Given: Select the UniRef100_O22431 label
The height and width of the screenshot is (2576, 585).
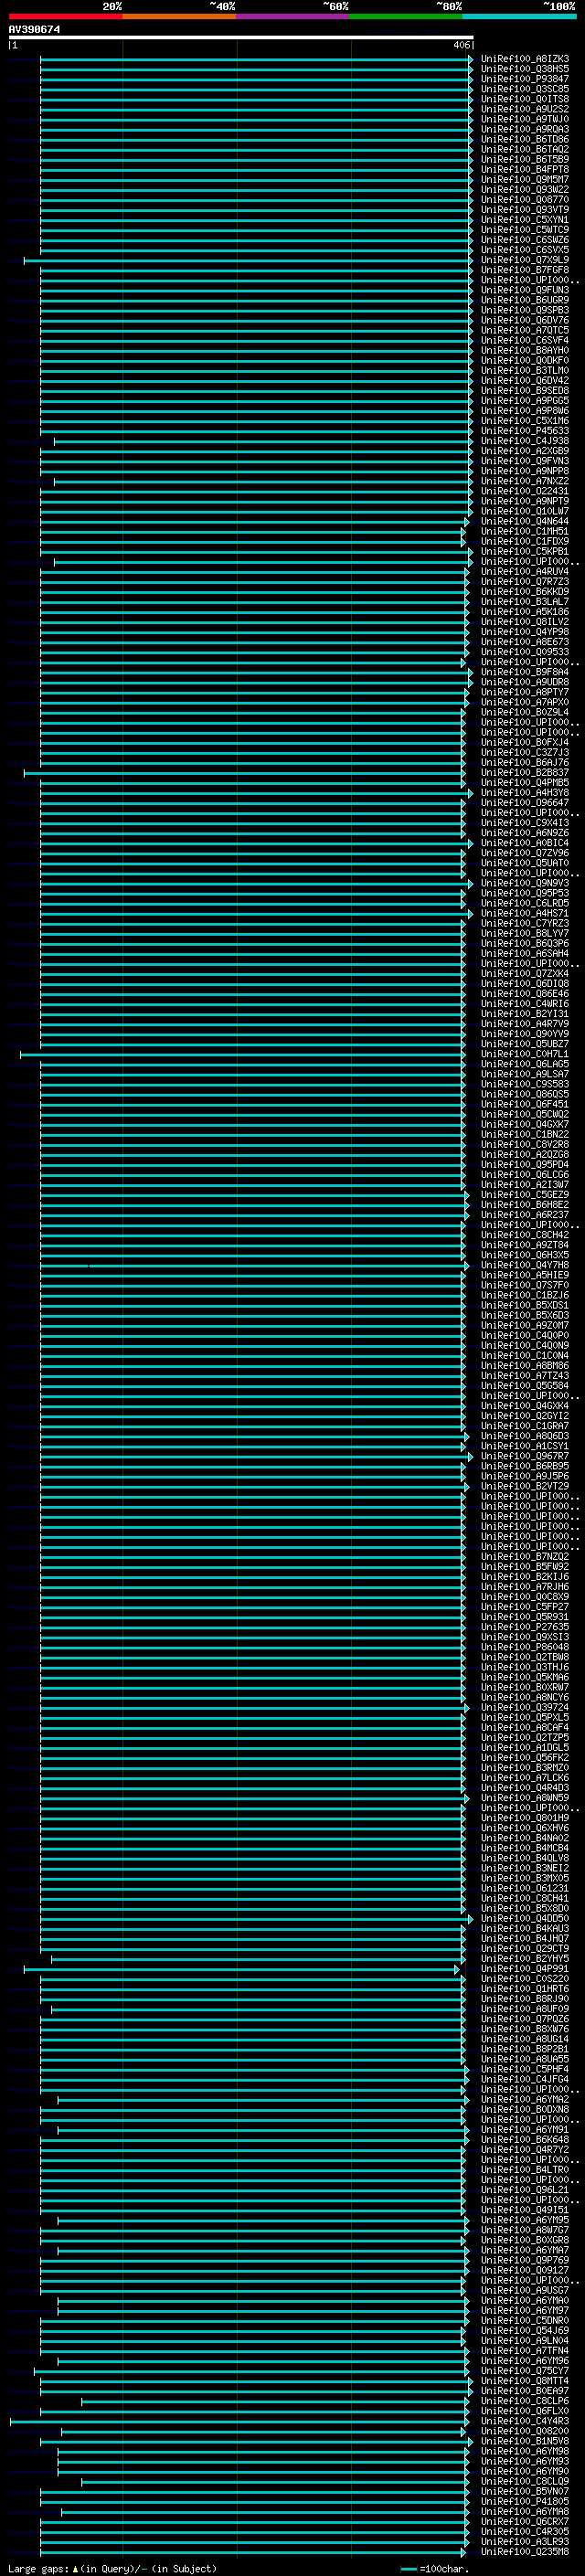Looking at the screenshot, I should [524, 491].
